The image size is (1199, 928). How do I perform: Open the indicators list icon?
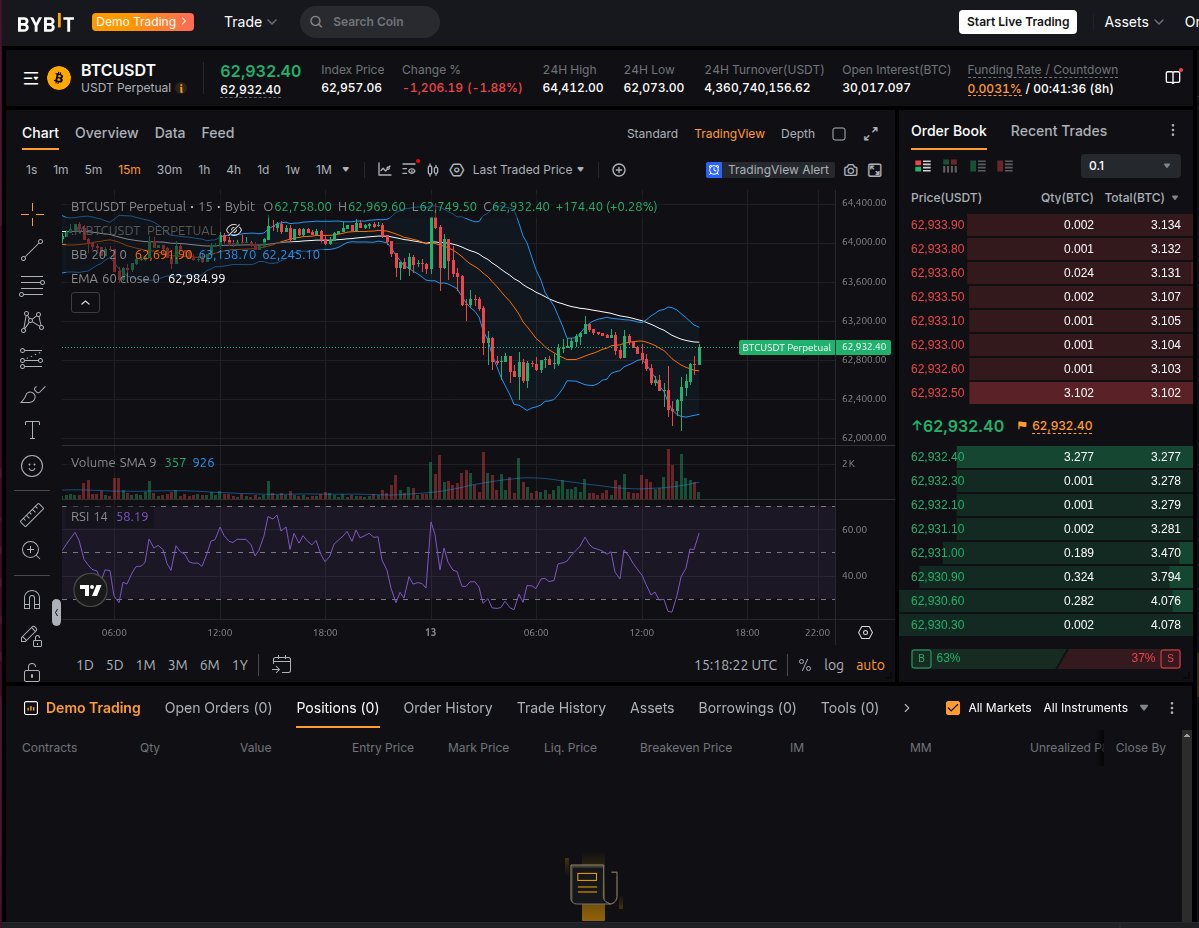point(410,168)
